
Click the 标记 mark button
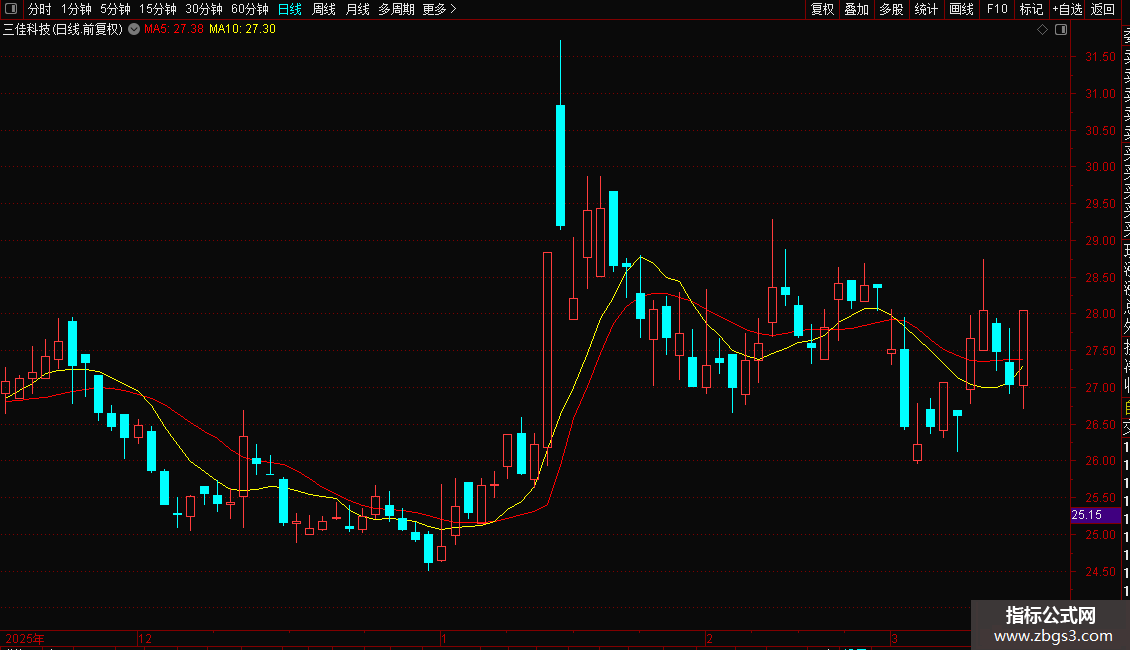point(1031,9)
